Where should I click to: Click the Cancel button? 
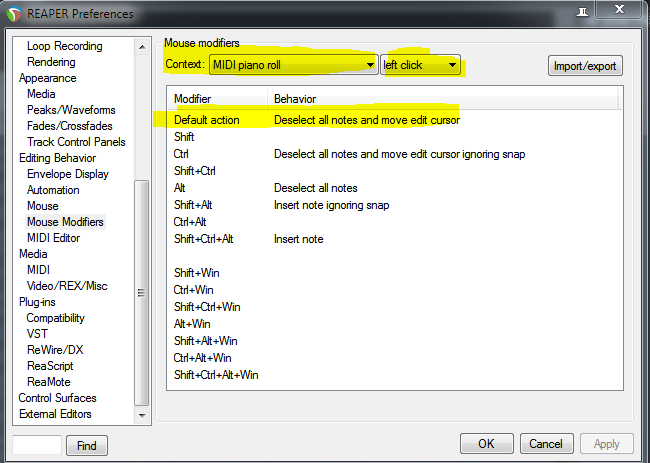(x=546, y=444)
